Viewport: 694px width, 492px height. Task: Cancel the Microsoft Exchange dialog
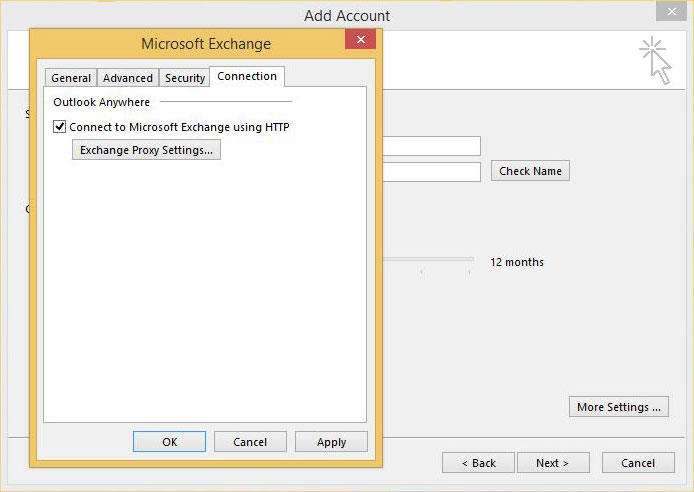250,442
